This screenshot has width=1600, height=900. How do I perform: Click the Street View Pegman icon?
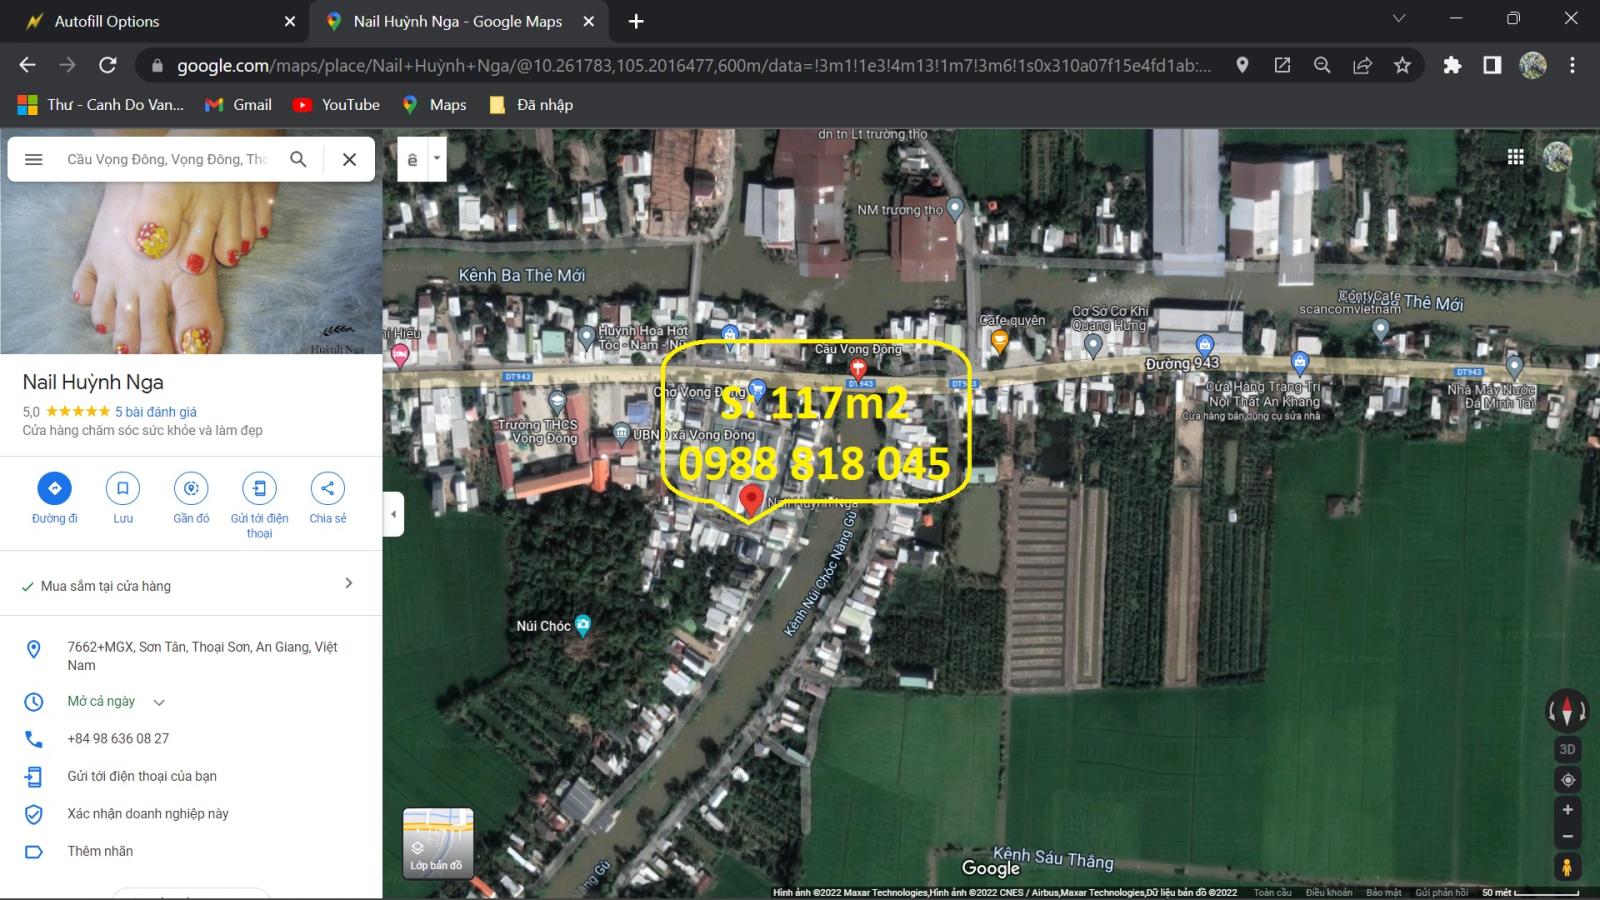(1567, 866)
